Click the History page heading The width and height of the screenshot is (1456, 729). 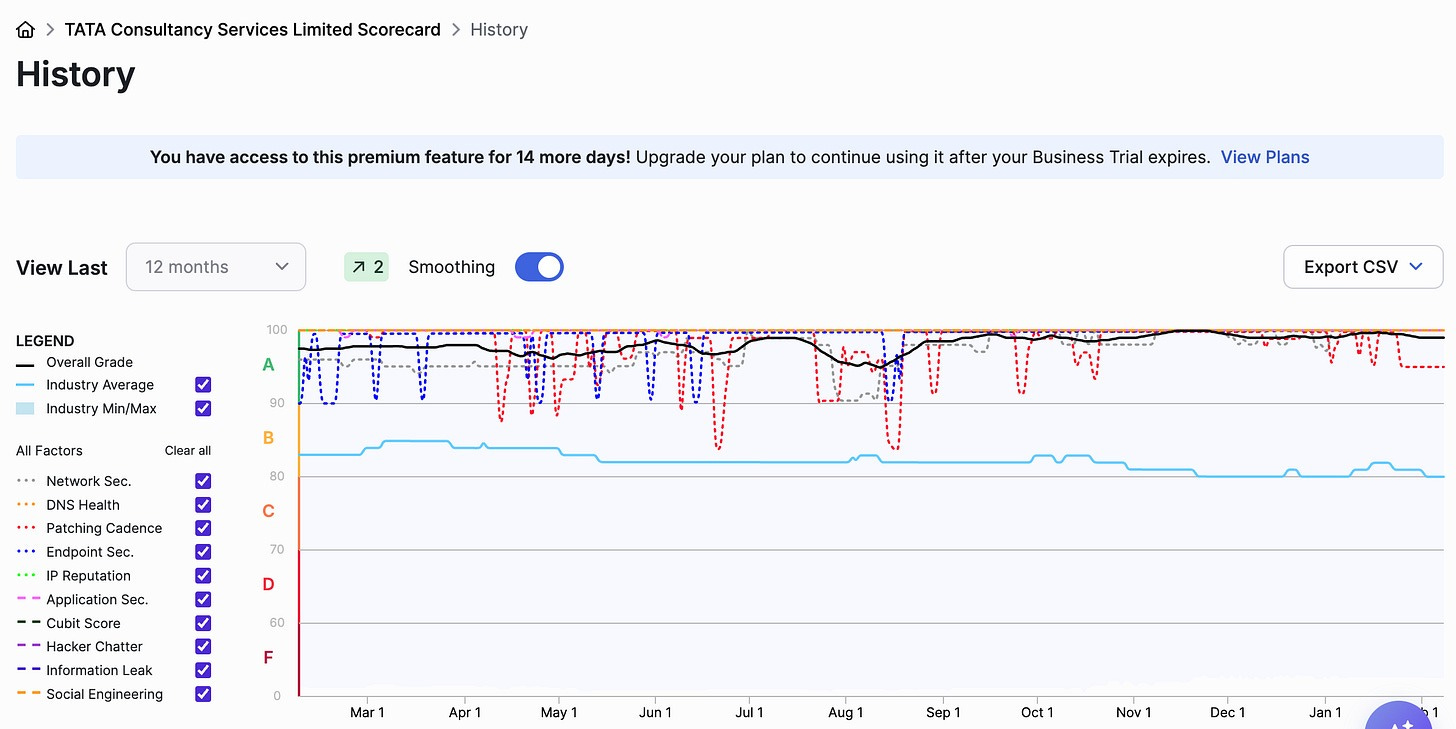pos(75,74)
